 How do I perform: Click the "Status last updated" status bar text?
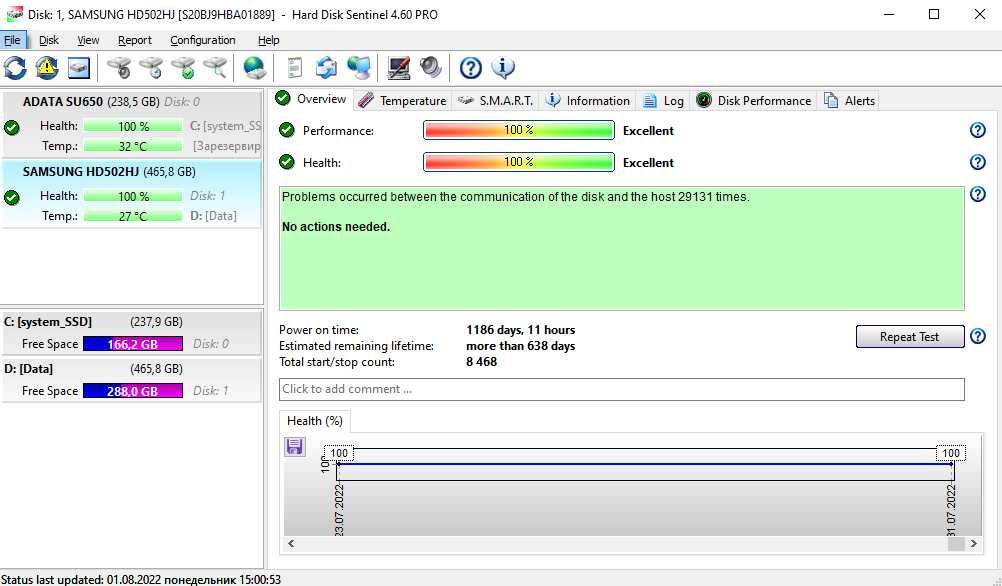(x=141, y=580)
